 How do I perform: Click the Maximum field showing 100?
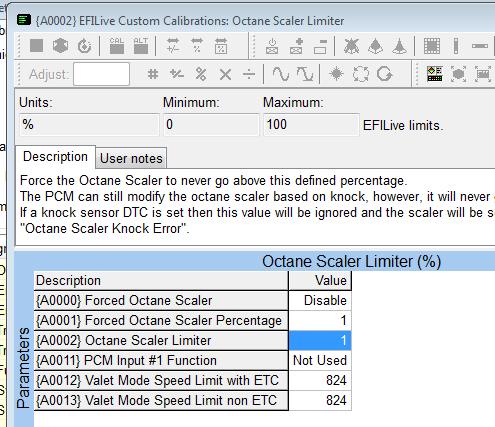pyautogui.click(x=311, y=125)
